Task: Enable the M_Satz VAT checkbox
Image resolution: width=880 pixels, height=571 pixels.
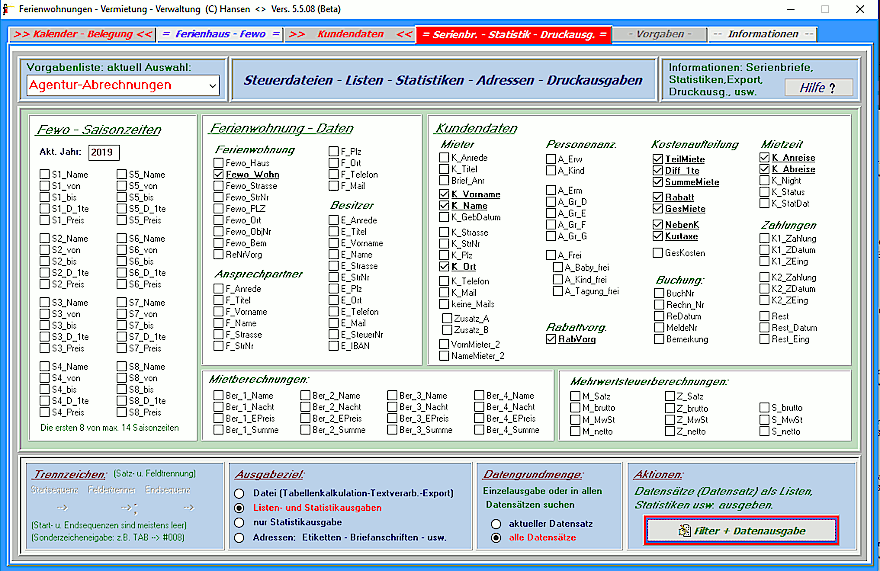Action: click(x=575, y=396)
